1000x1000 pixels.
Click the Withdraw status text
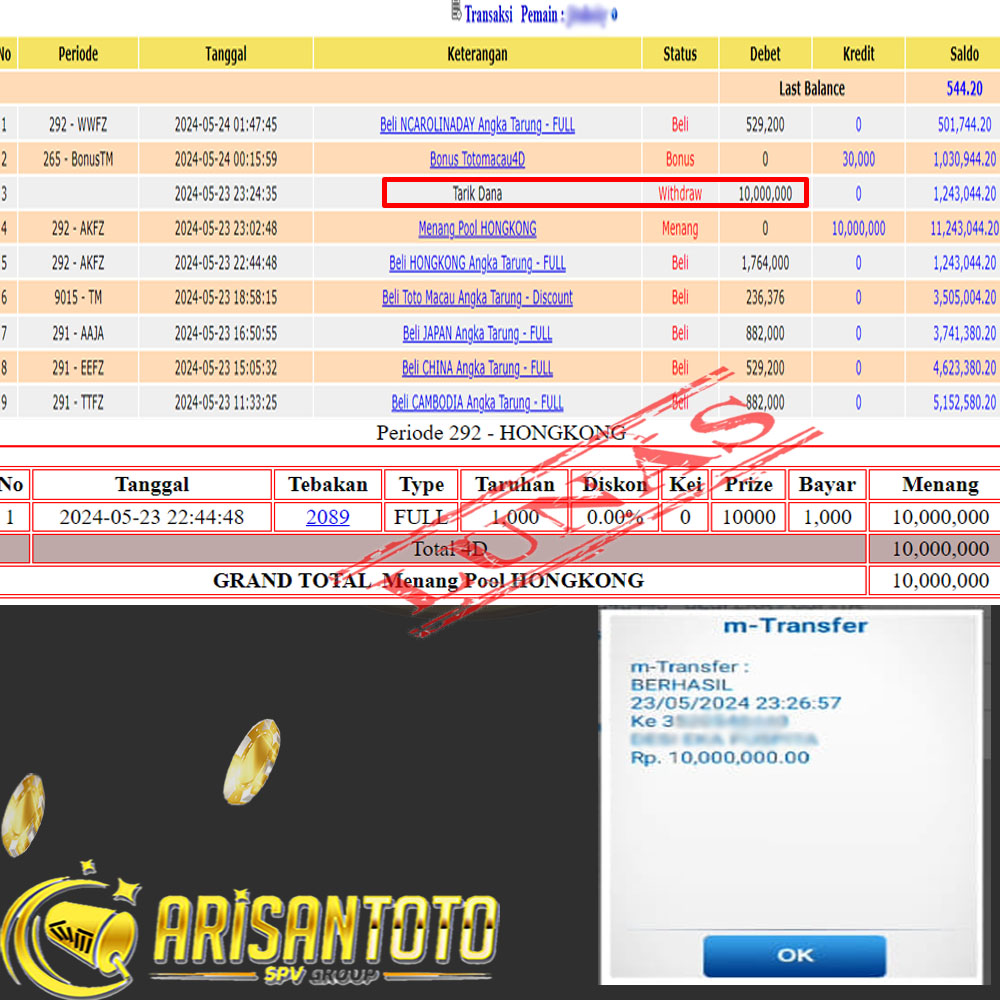coord(680,193)
